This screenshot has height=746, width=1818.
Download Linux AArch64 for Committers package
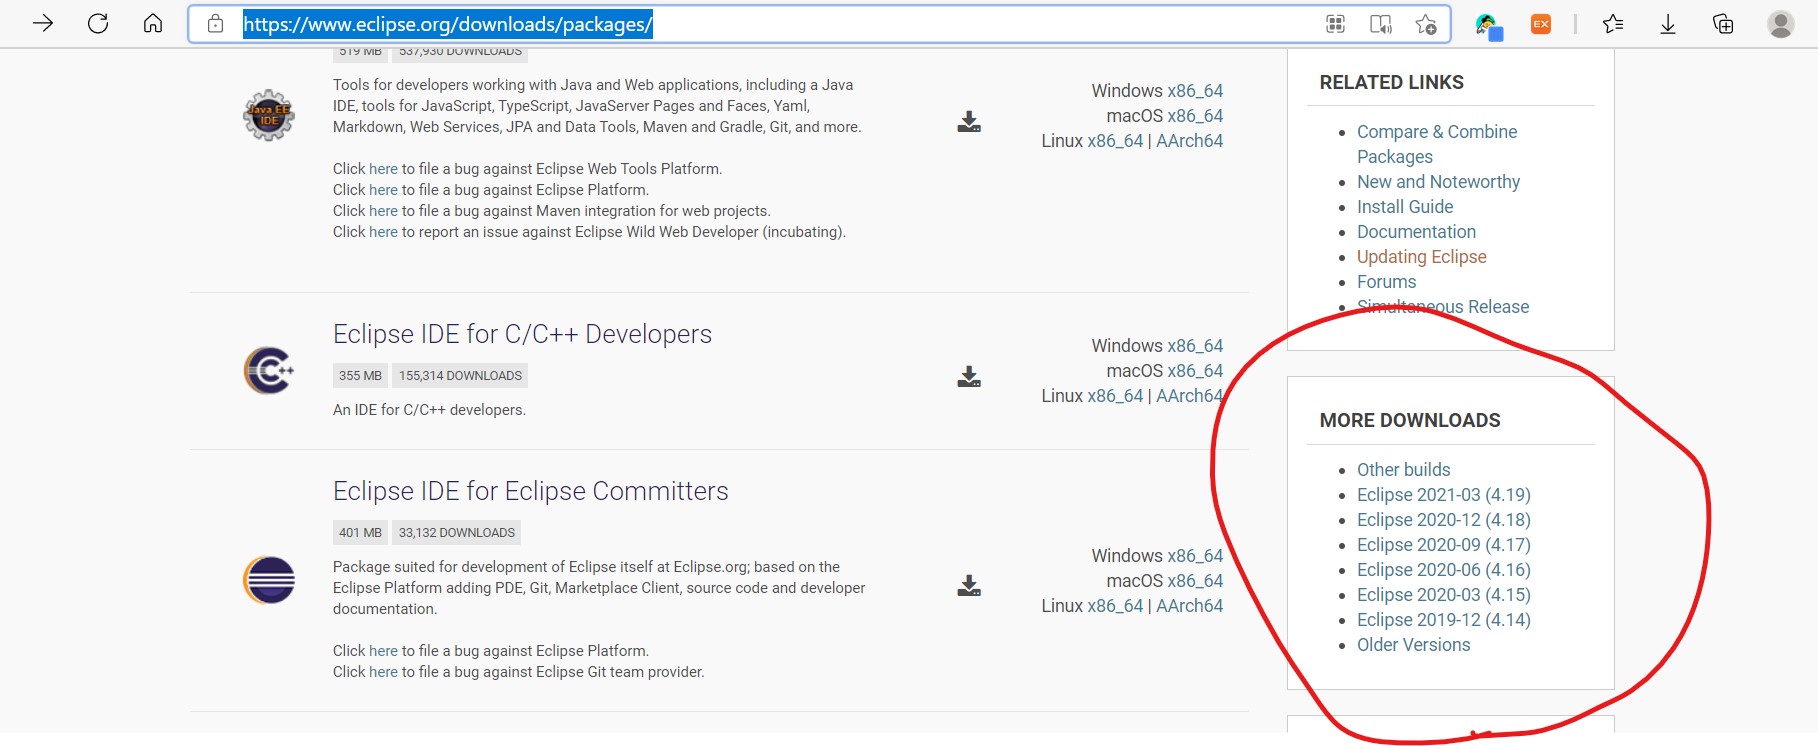[x=1190, y=606]
